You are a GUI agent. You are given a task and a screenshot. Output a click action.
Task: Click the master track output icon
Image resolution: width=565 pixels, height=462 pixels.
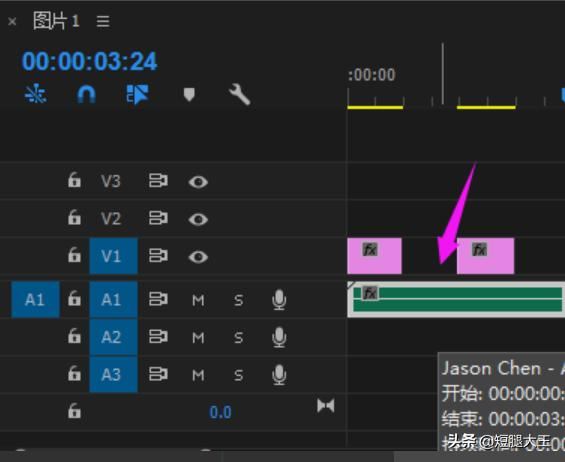[326, 406]
